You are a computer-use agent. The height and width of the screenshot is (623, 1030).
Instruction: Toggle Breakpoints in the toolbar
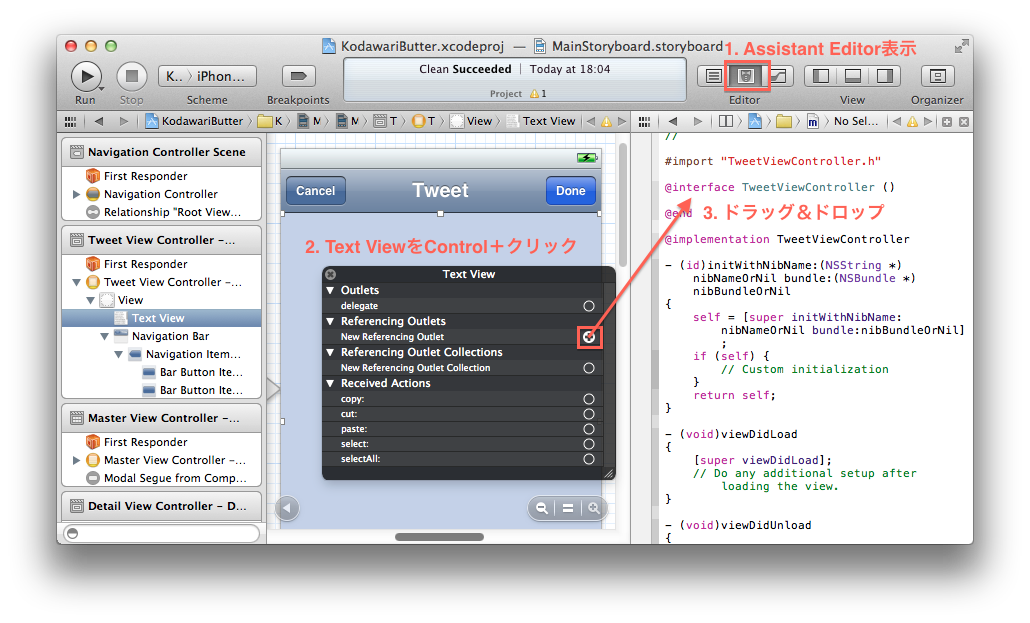(298, 76)
